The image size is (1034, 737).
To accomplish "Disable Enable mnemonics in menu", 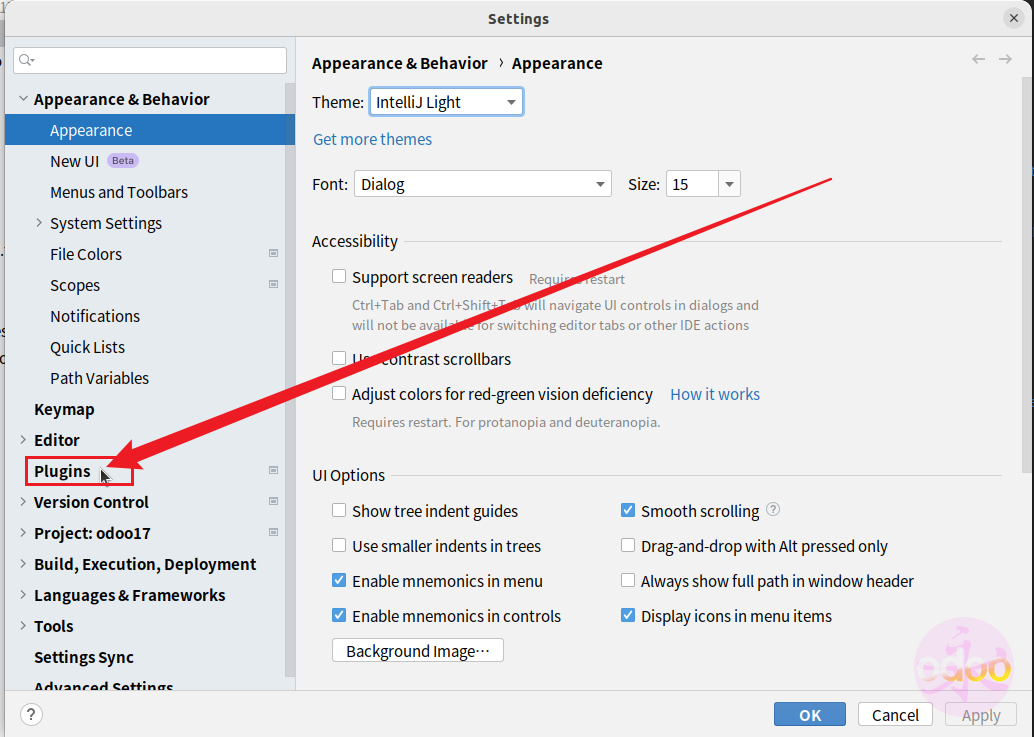I will [339, 580].
